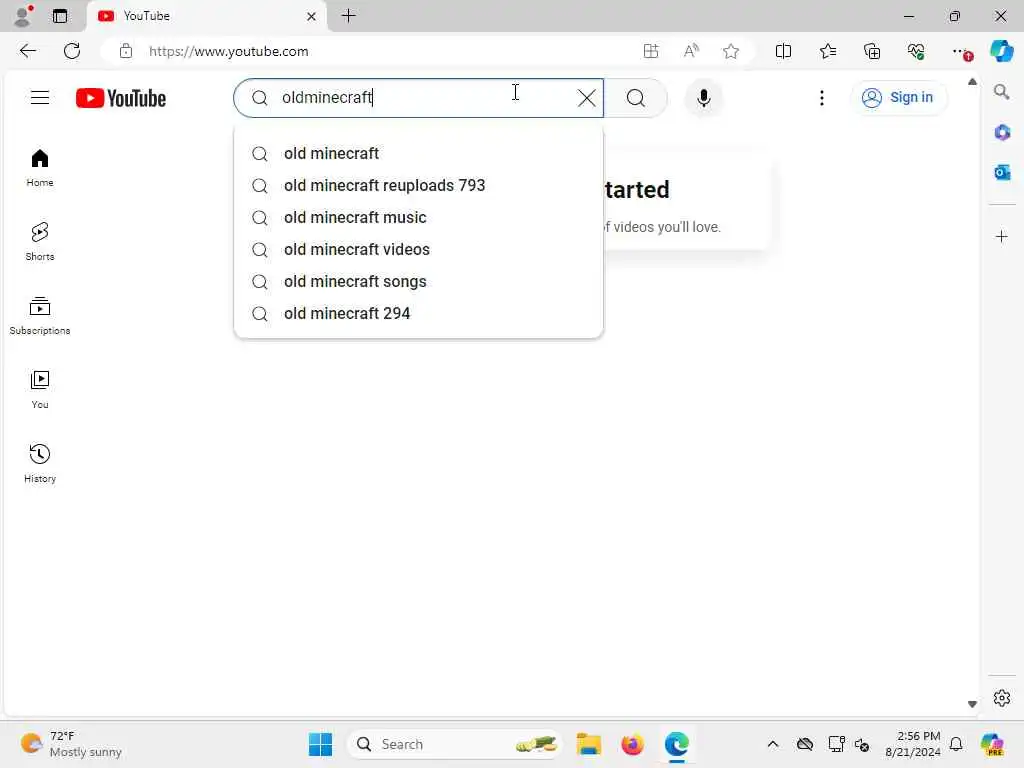Go back with the browser back arrow
The image size is (1024, 768).
pyautogui.click(x=27, y=52)
